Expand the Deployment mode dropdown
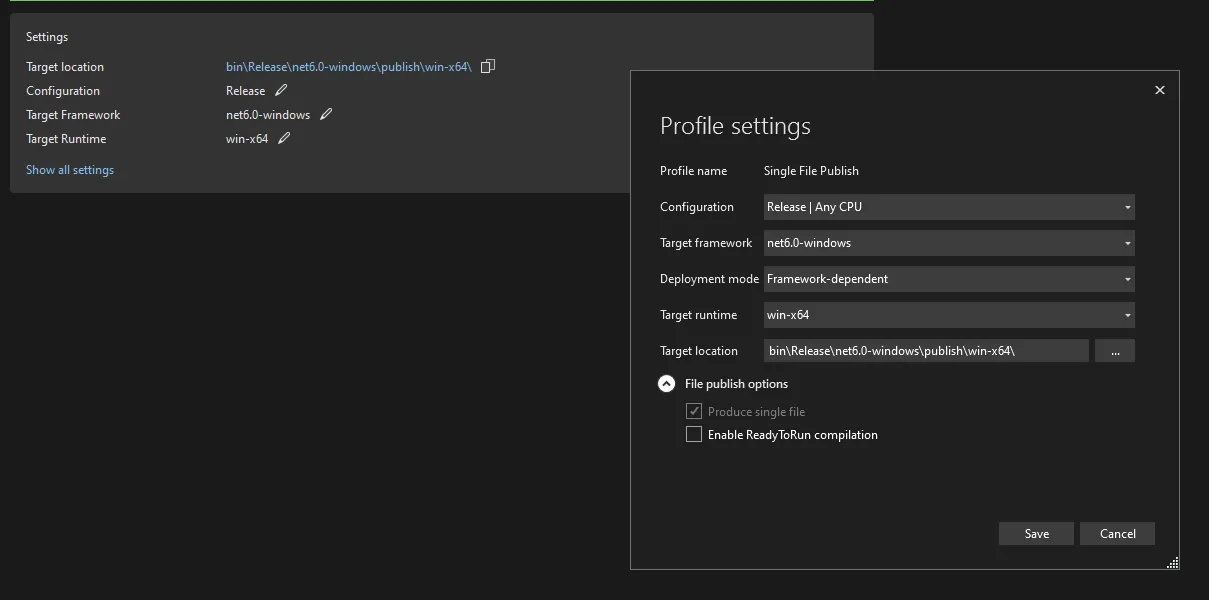1209x600 pixels. tap(948, 279)
